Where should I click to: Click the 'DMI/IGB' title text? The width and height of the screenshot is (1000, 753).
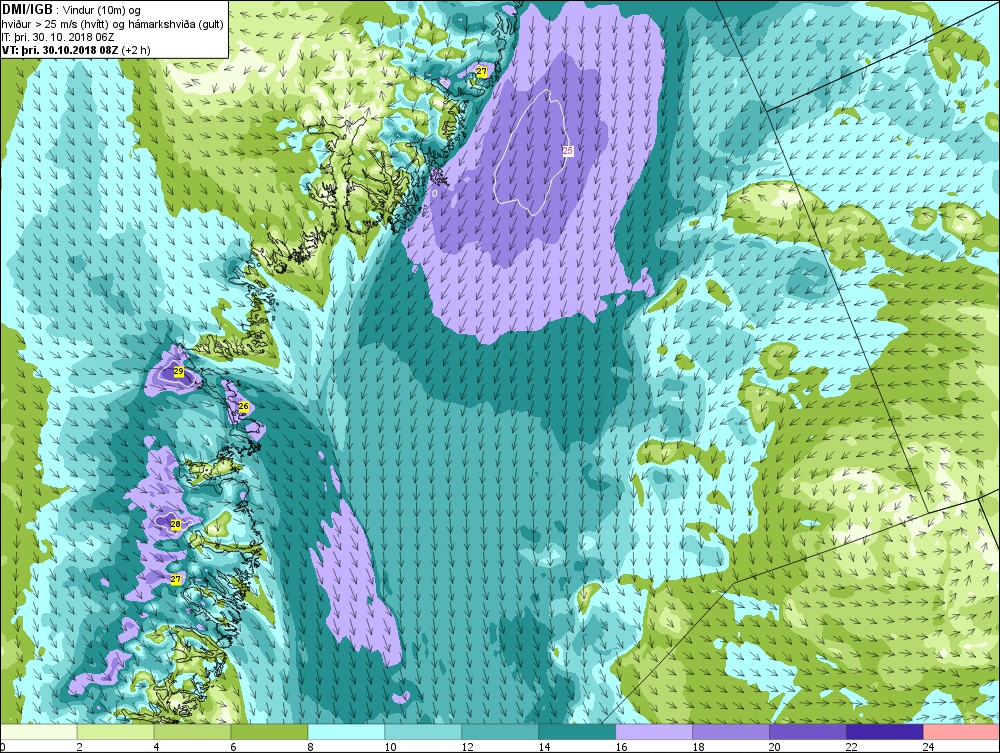[27, 9]
